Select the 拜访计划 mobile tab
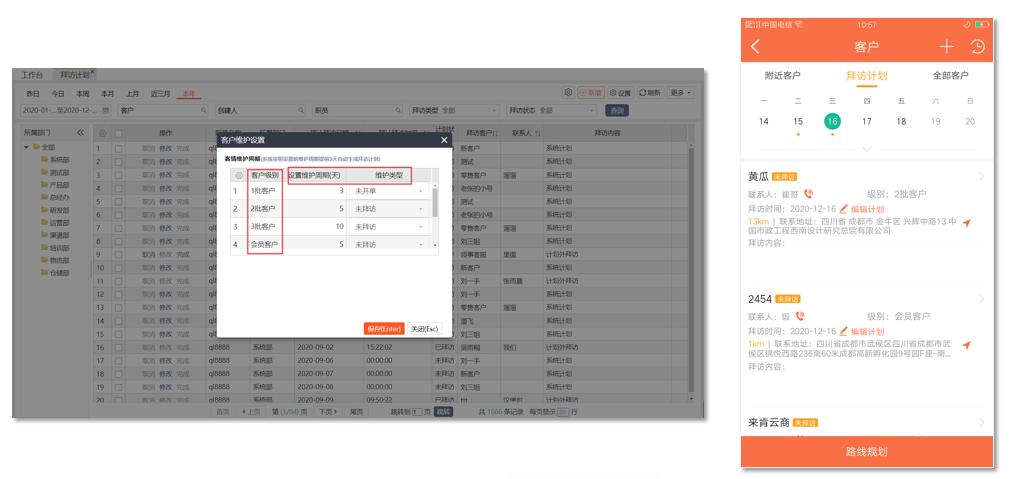The height and width of the screenshot is (479, 1012). coord(867,76)
